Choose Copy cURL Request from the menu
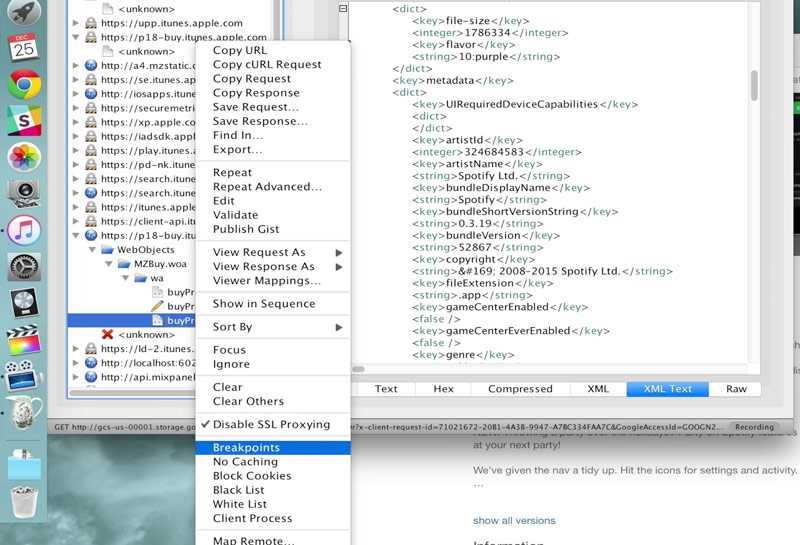 272,65
